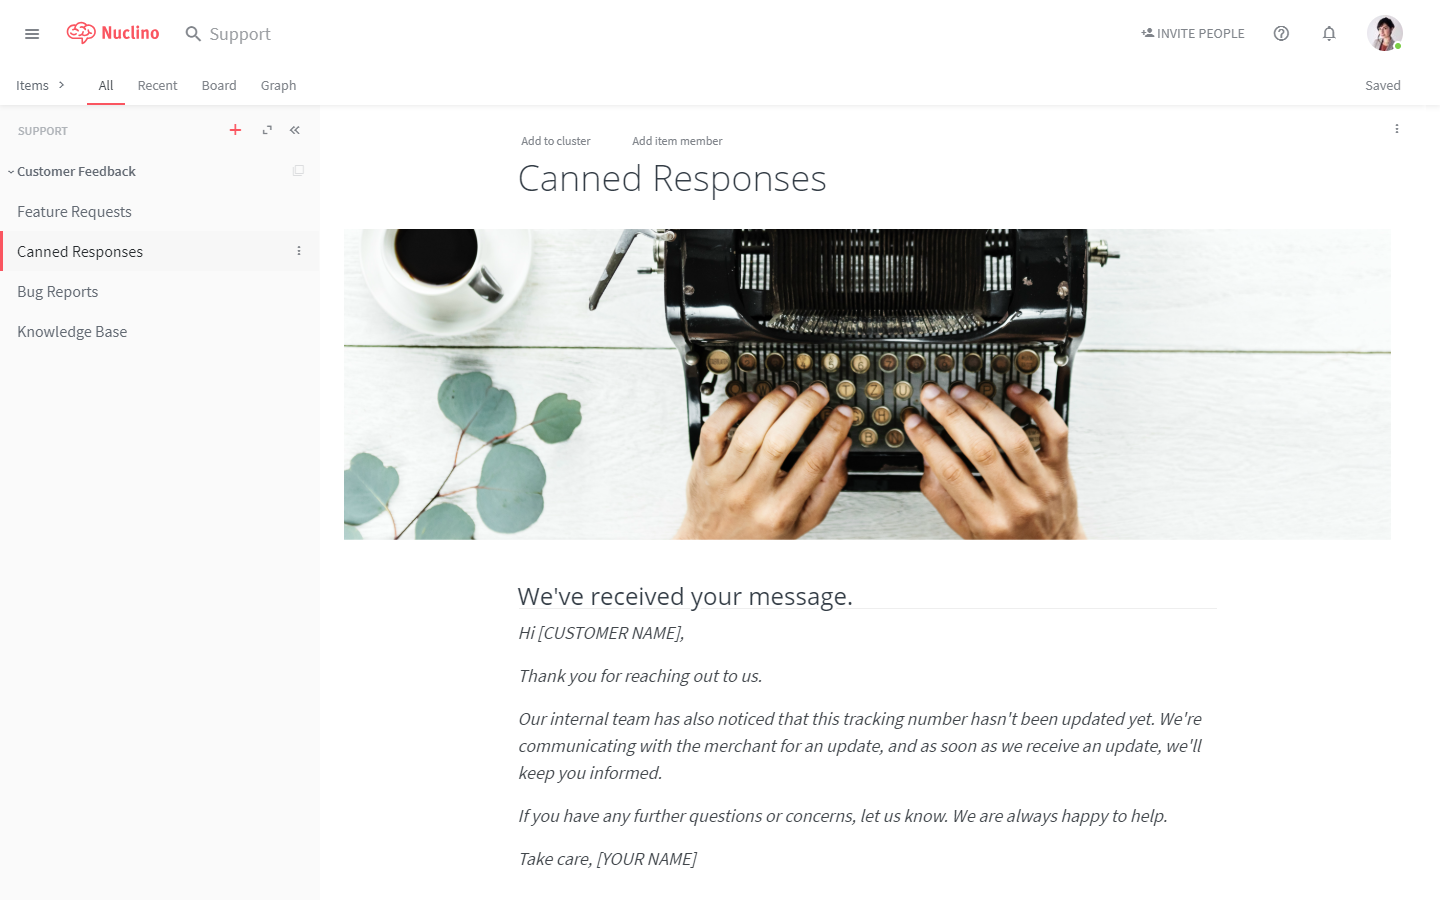This screenshot has height=900, width=1440.
Task: Switch to the Graph tab
Action: tap(278, 85)
